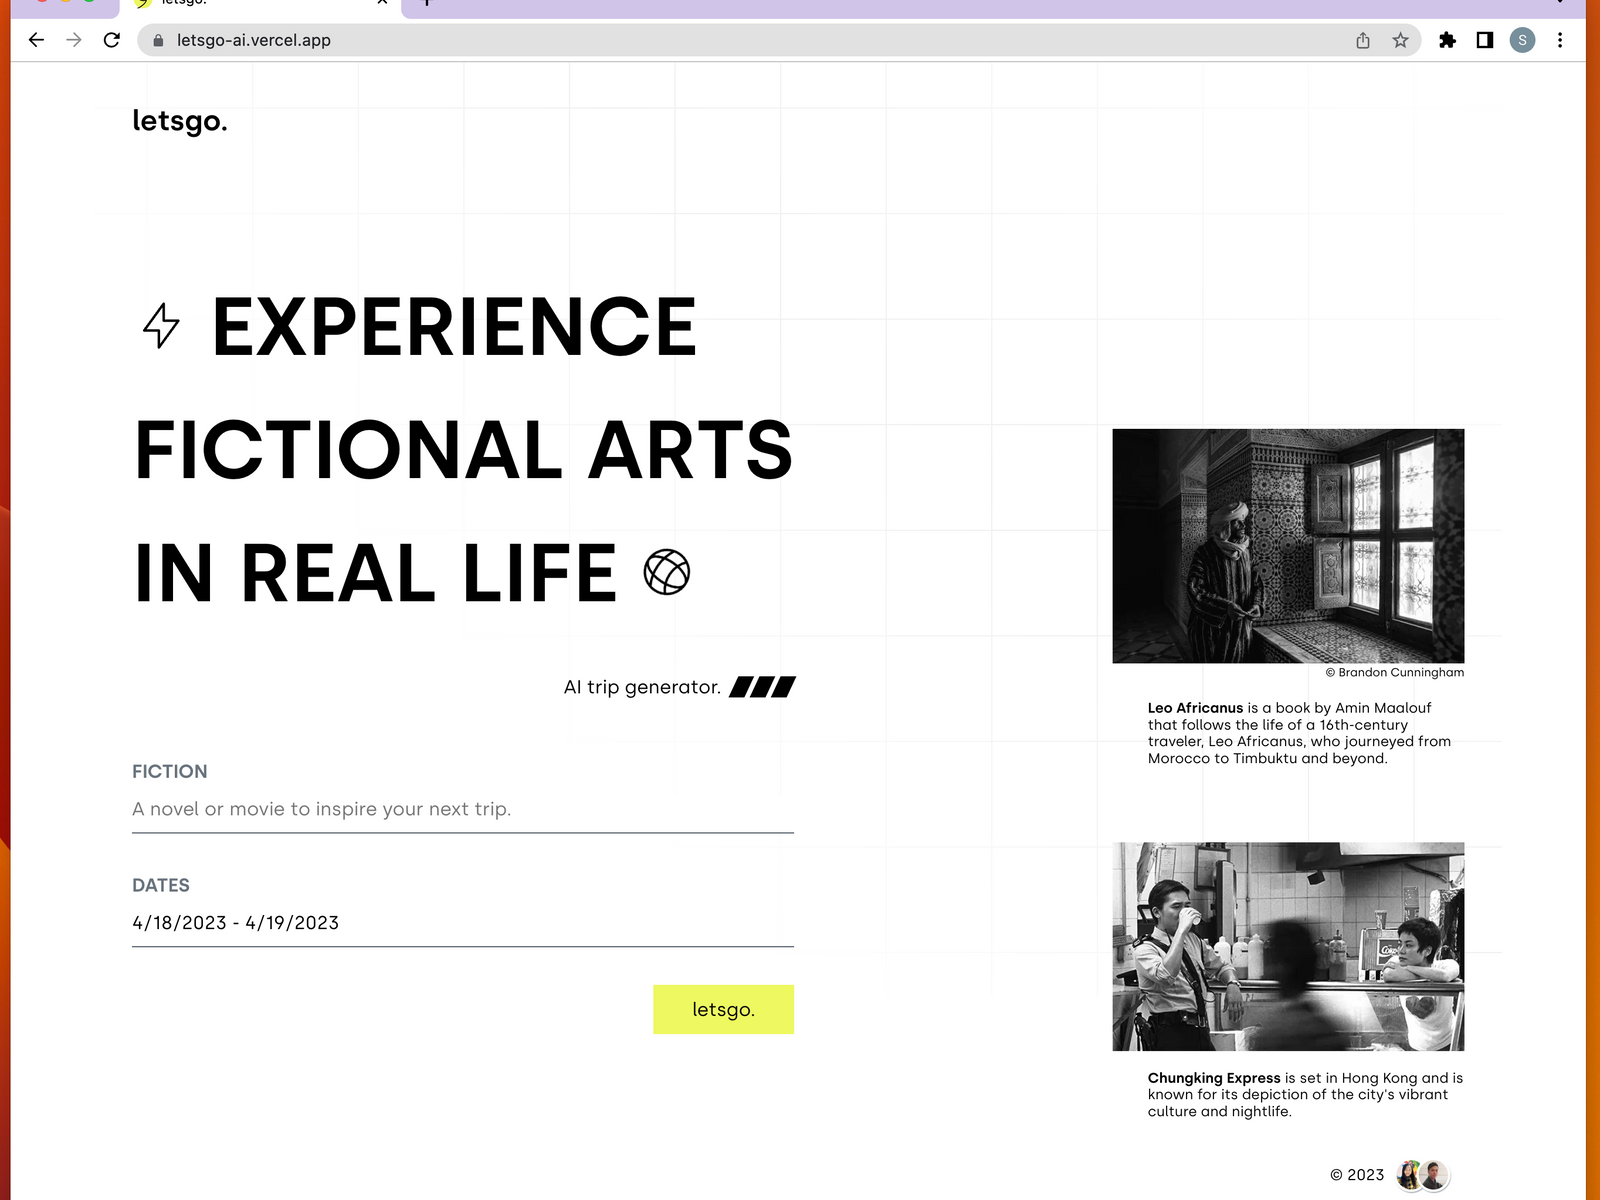Click the FICTION field label
This screenshot has width=1600, height=1200.
pos(170,772)
